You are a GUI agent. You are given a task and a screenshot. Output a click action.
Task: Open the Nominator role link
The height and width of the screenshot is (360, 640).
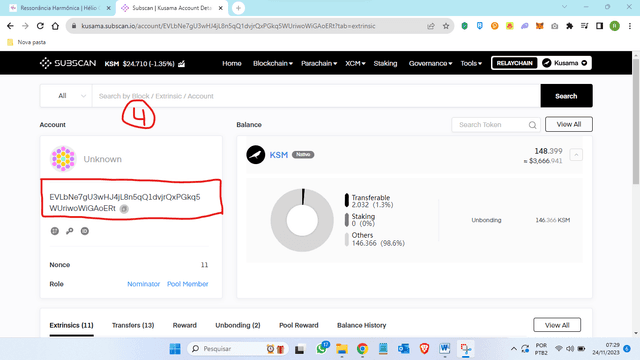click(x=144, y=284)
